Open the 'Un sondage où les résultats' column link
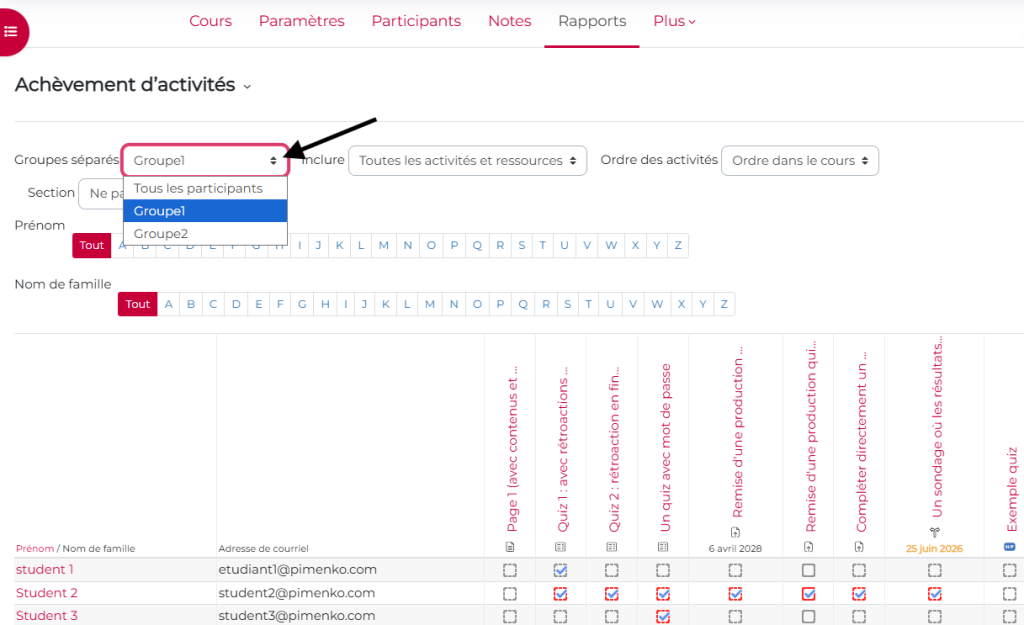 tap(936, 426)
